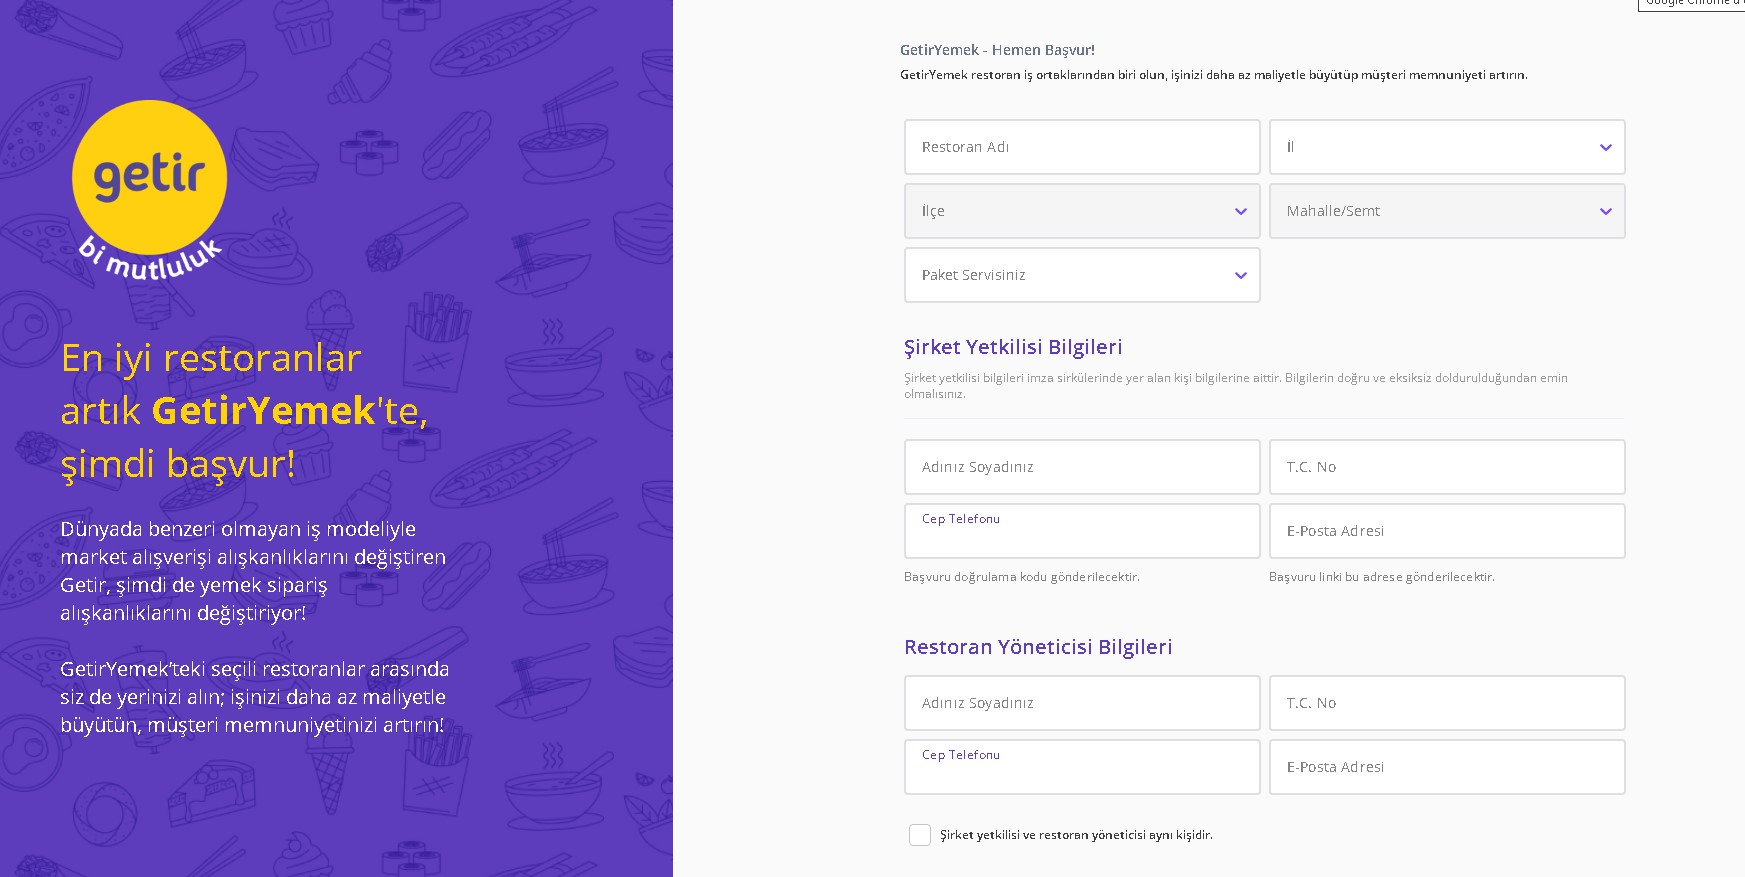
Task: Click the Paket Servisiniz chevron arrow
Action: click(1240, 276)
